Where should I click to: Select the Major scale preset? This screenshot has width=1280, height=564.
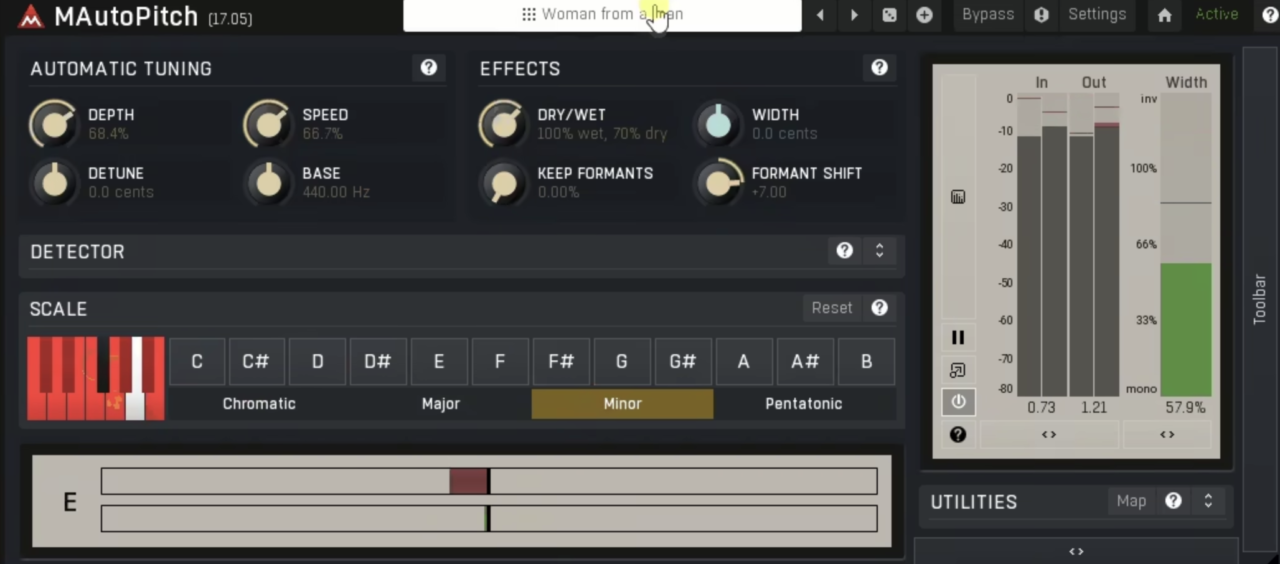440,404
